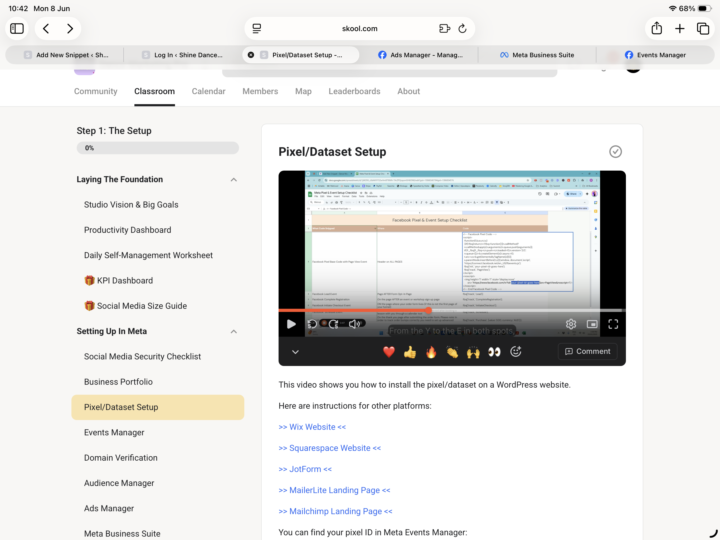Mark Pixel/Dataset Setup lesson complete

(x=615, y=152)
